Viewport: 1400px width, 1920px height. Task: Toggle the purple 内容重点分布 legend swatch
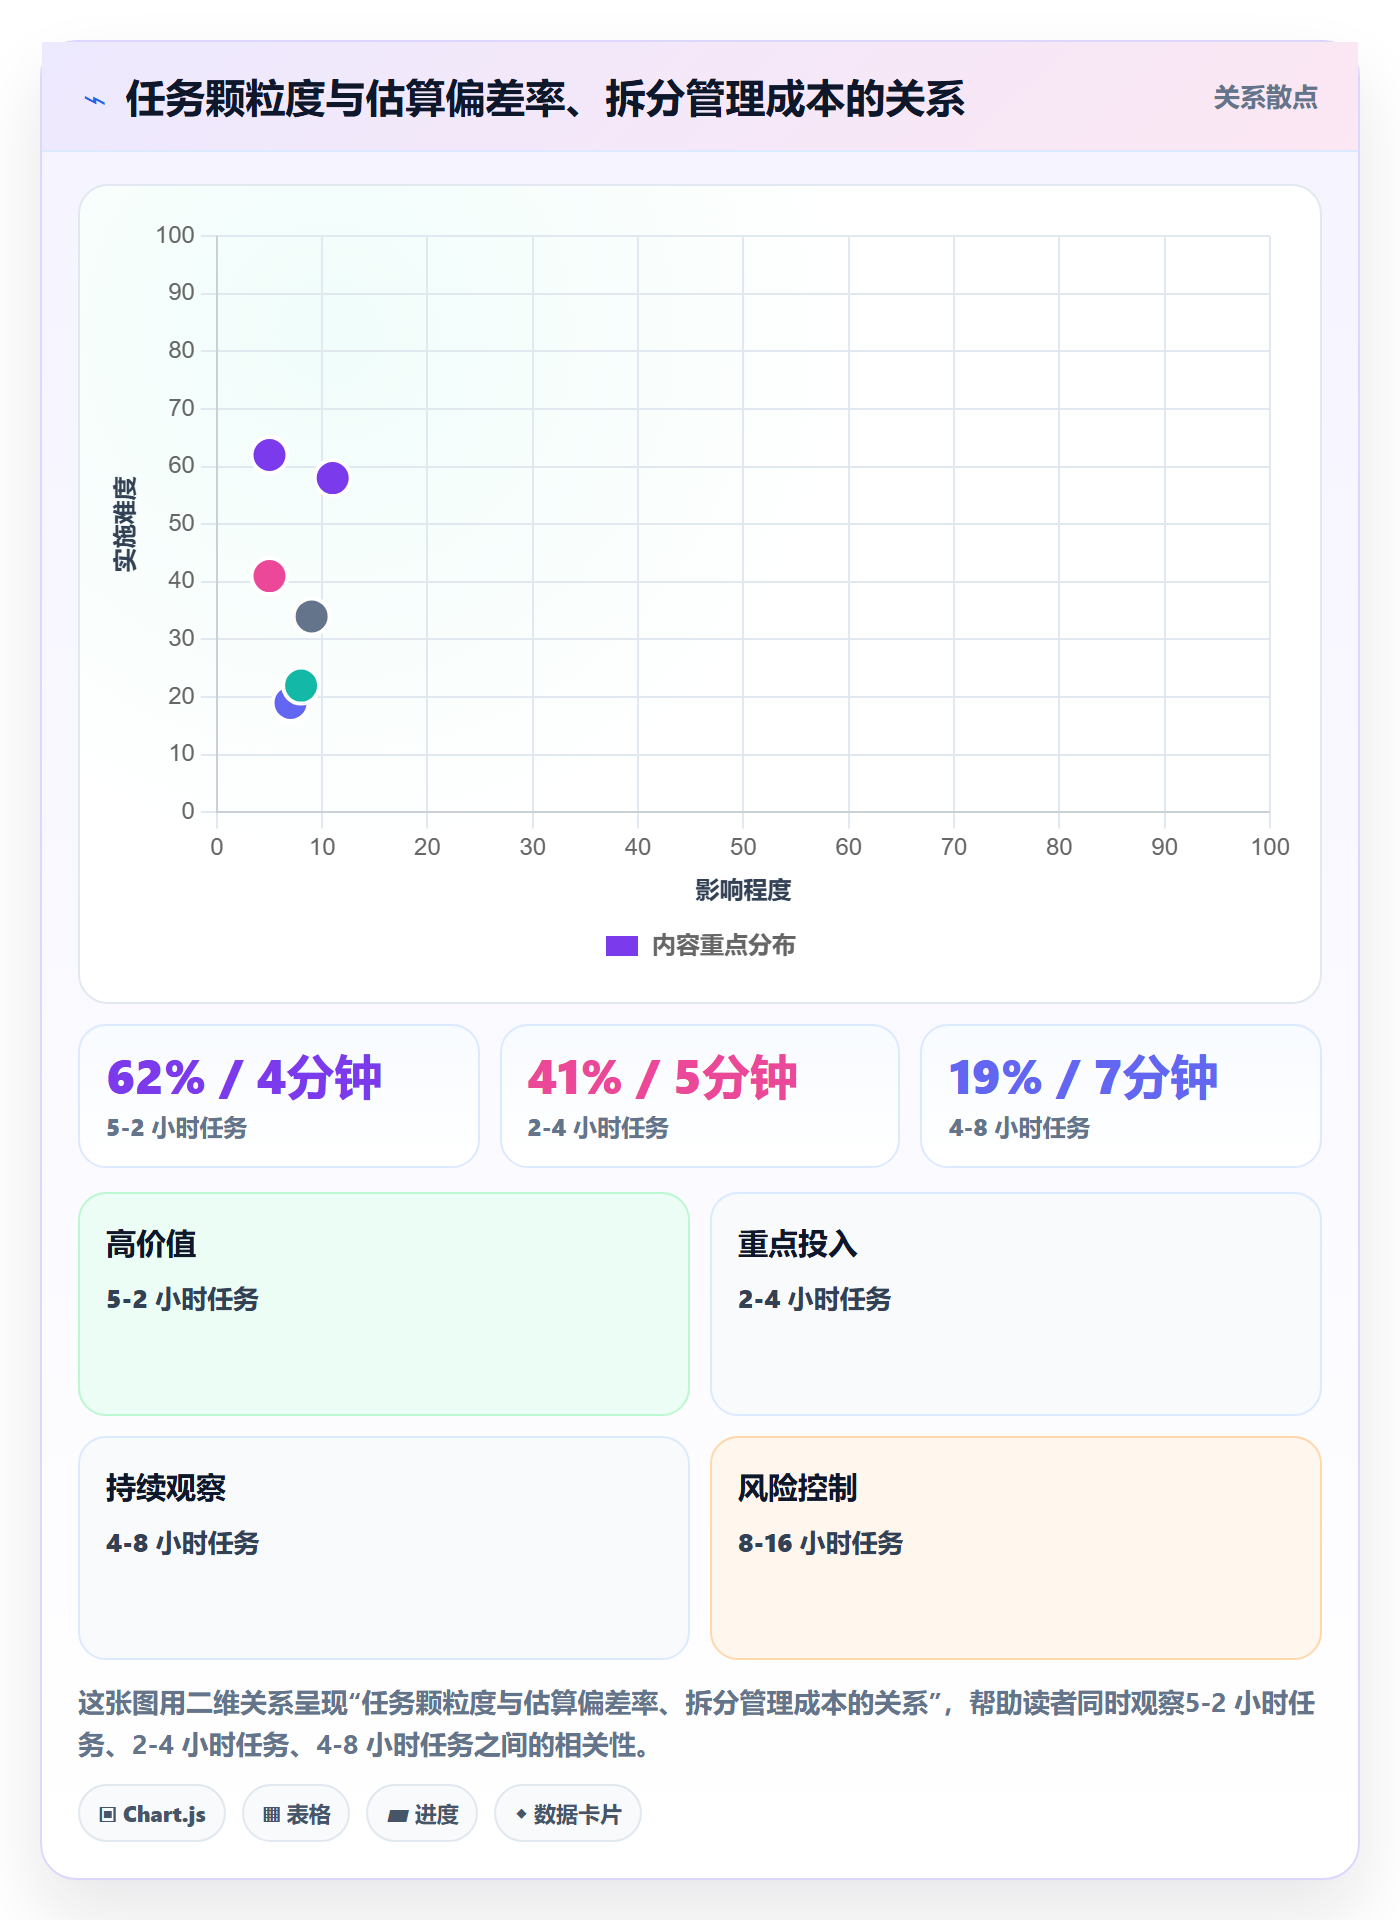click(622, 946)
